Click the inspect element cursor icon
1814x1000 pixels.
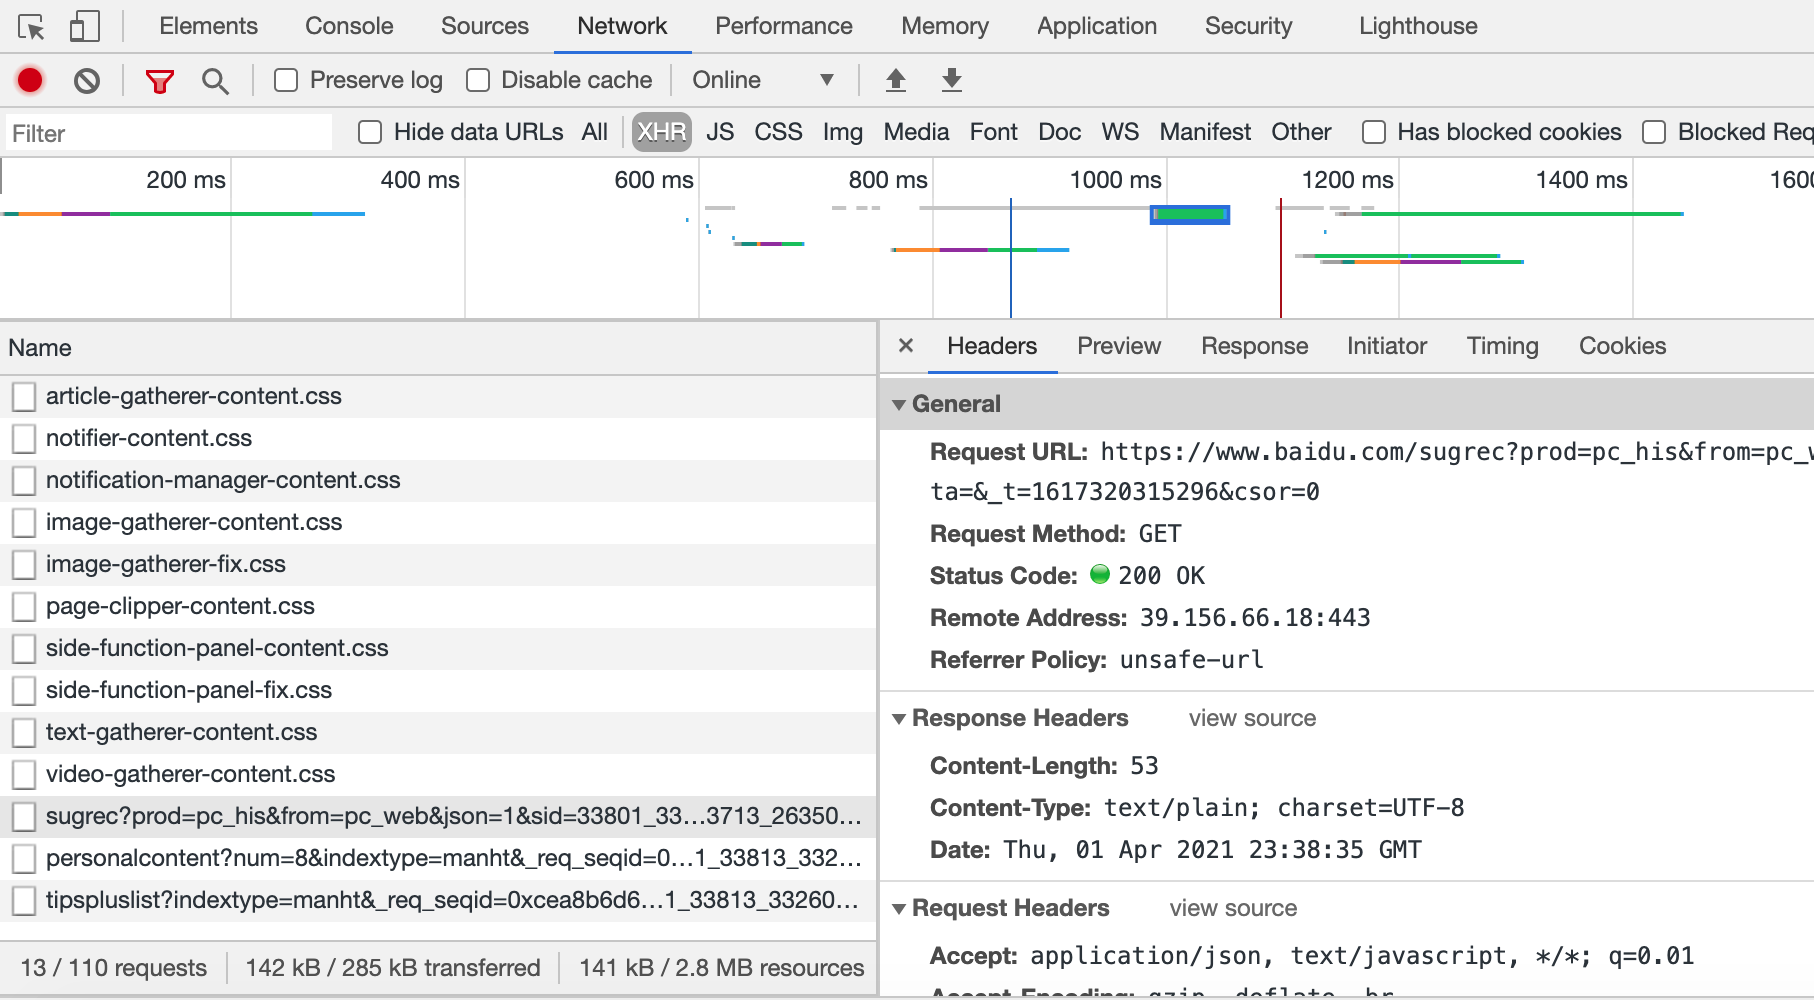coord(31,27)
